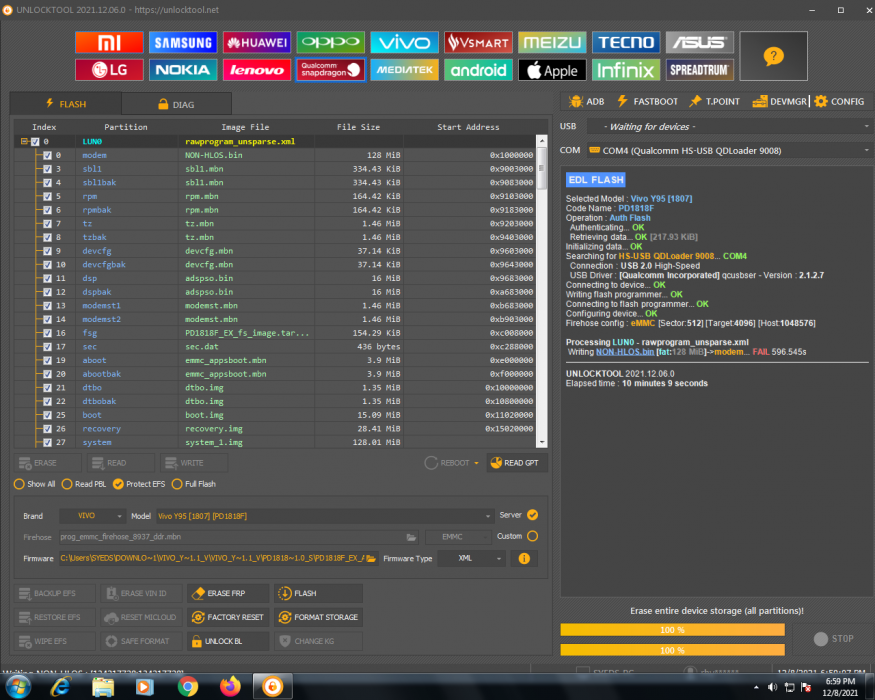Viewport: 875px width, 700px height.
Task: Toggle the Server firehose option
Action: pyautogui.click(x=532, y=515)
